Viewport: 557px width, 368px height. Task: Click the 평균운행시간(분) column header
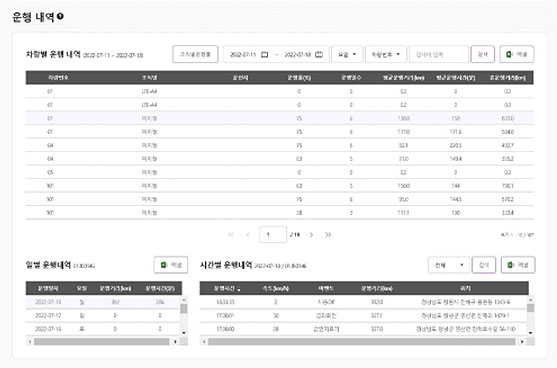455,77
